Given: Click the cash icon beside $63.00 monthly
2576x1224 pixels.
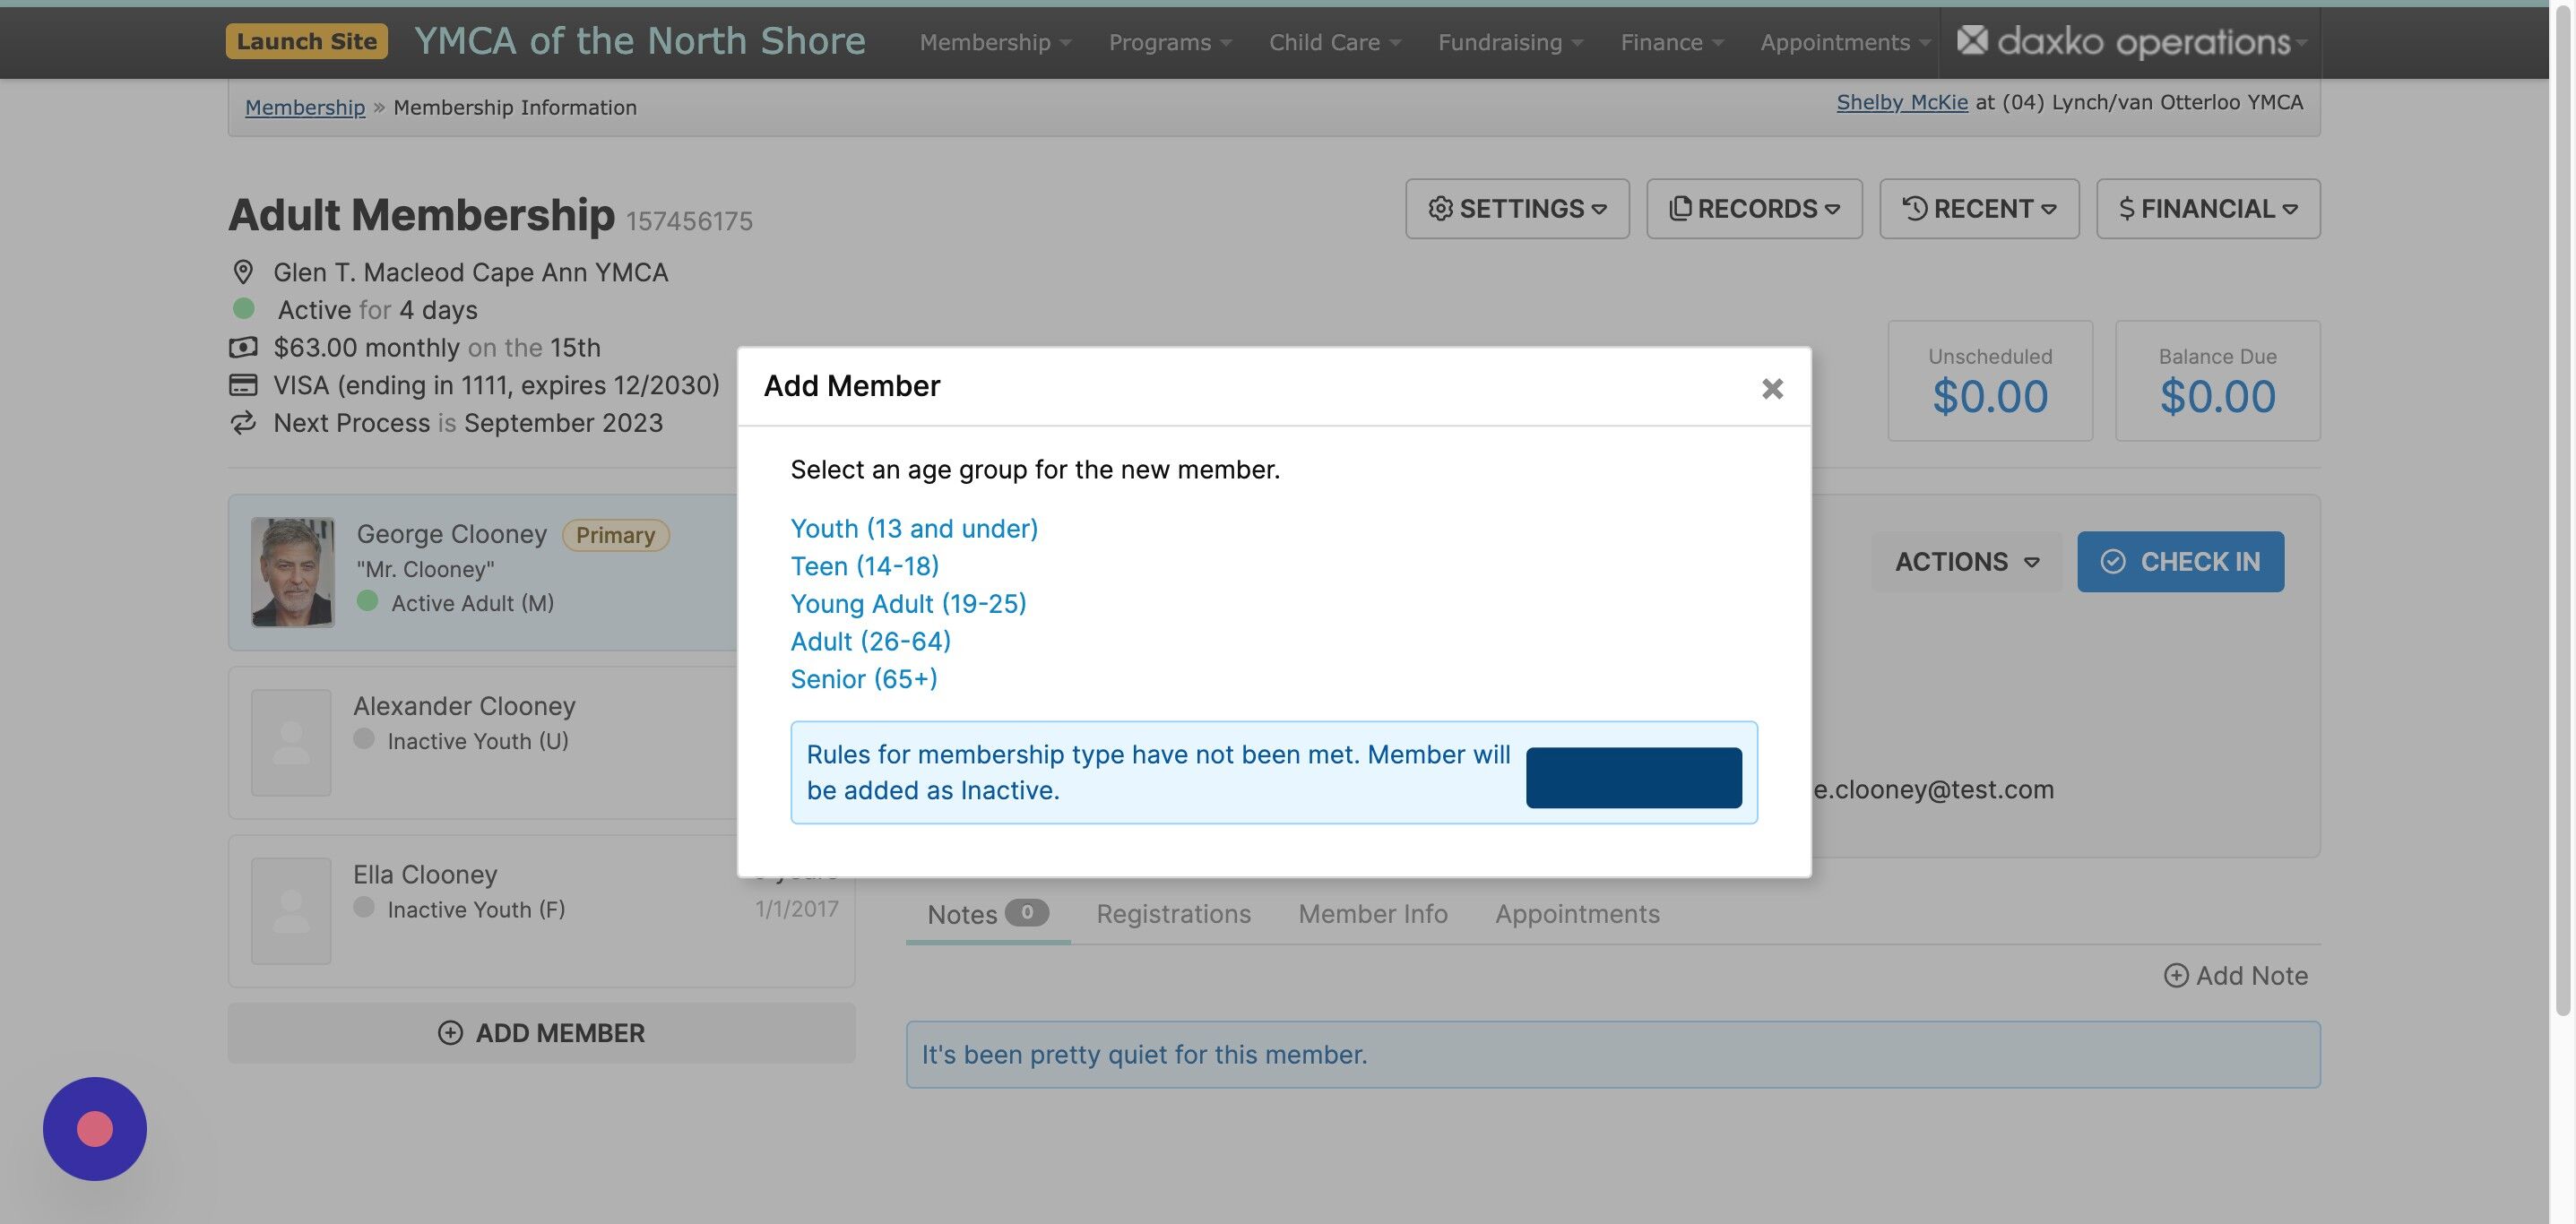Looking at the screenshot, I should click(243, 348).
